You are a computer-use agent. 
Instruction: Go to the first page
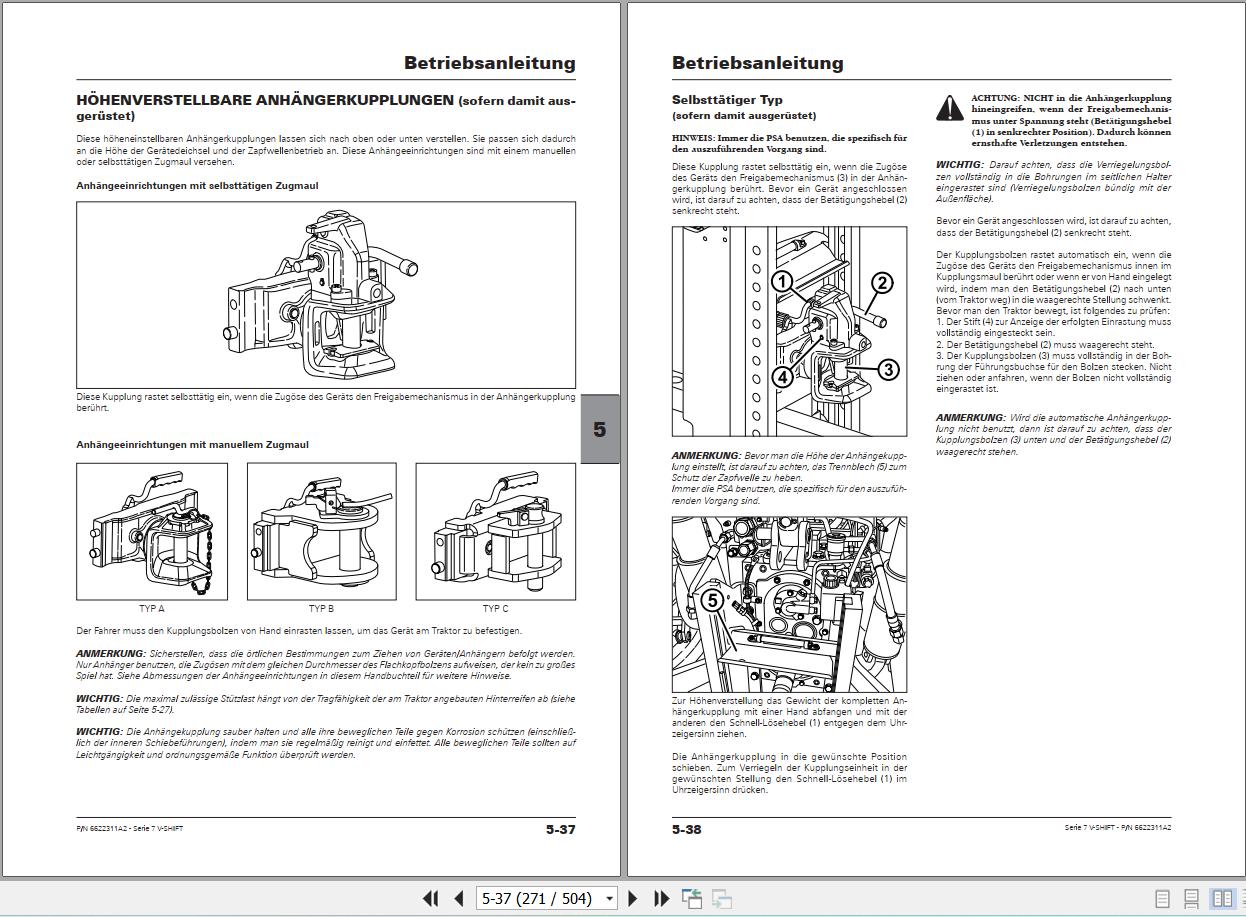click(430, 899)
